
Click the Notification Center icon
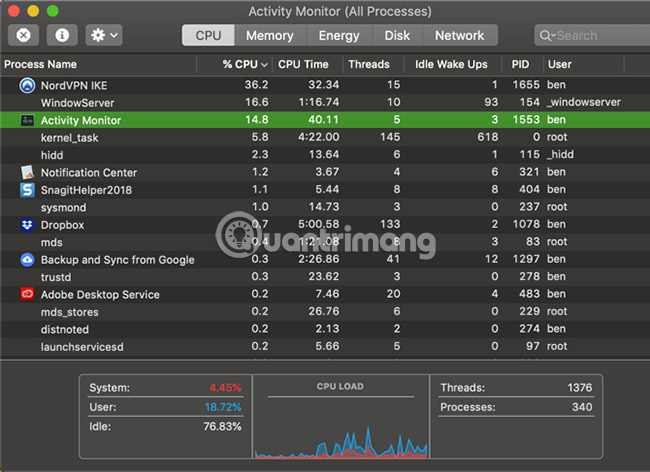click(x=27, y=172)
